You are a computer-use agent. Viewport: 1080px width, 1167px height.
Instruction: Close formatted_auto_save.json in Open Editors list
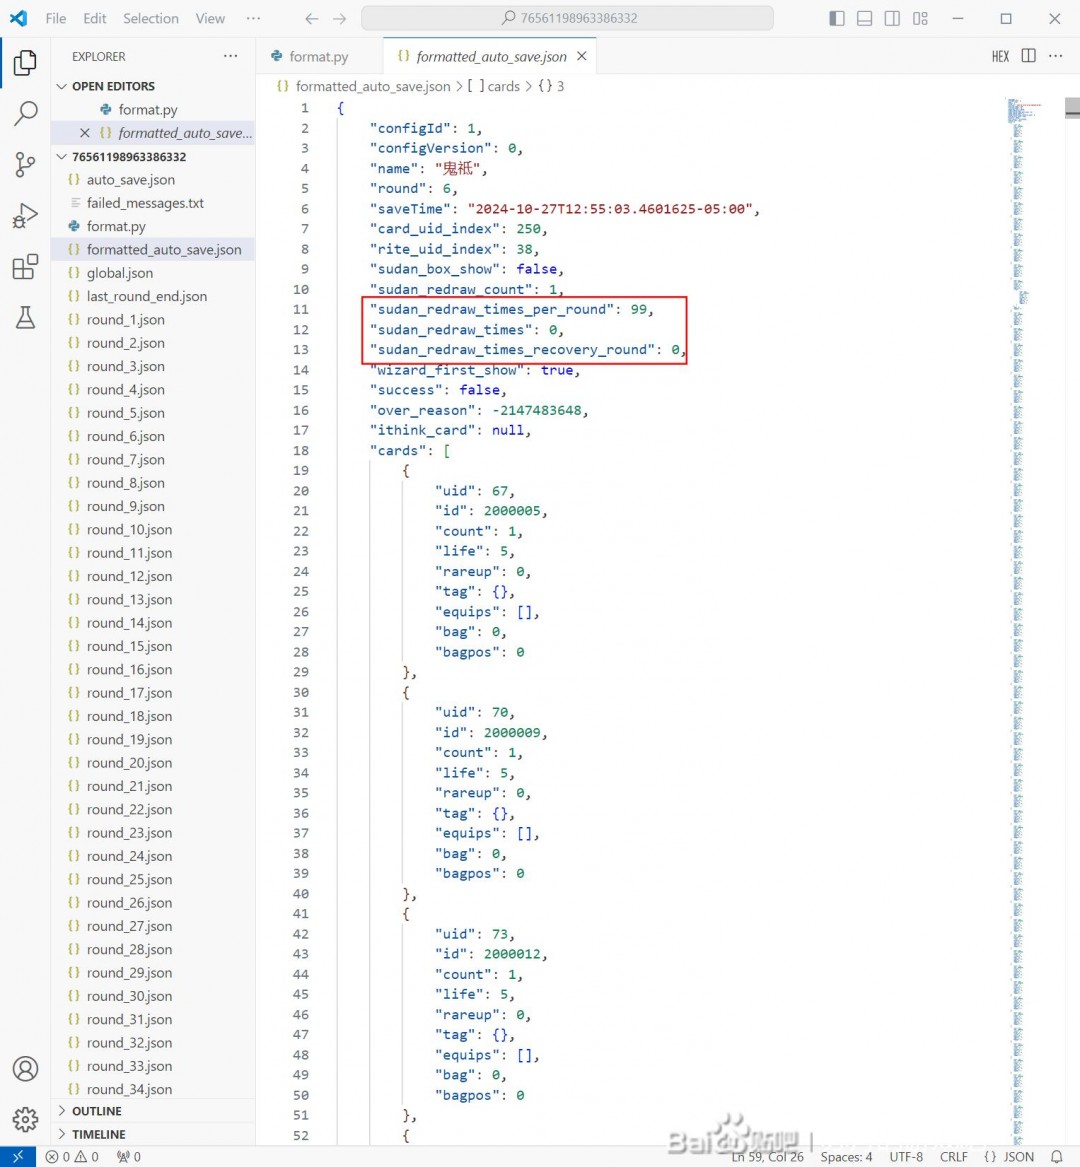(85, 132)
